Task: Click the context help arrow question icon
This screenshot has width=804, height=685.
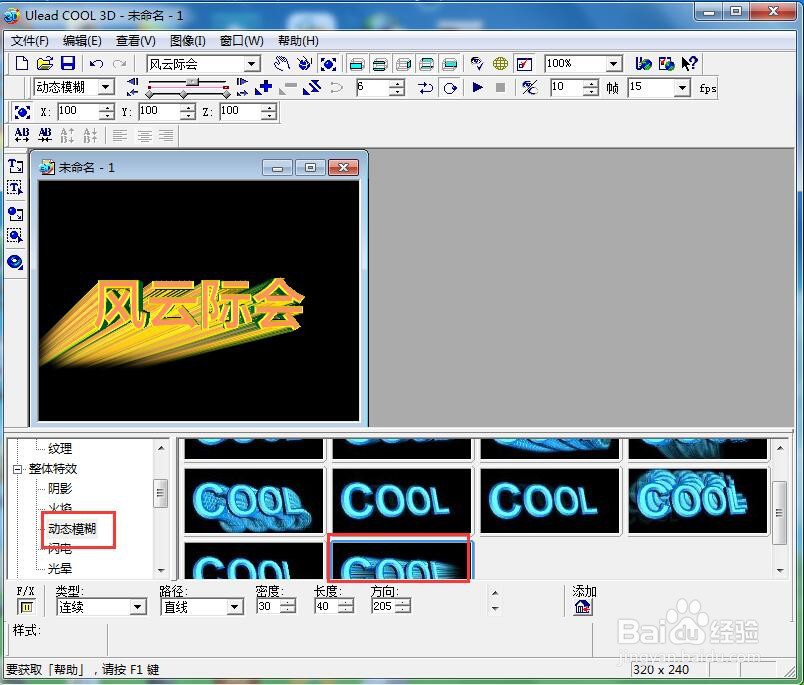Action: [690, 64]
